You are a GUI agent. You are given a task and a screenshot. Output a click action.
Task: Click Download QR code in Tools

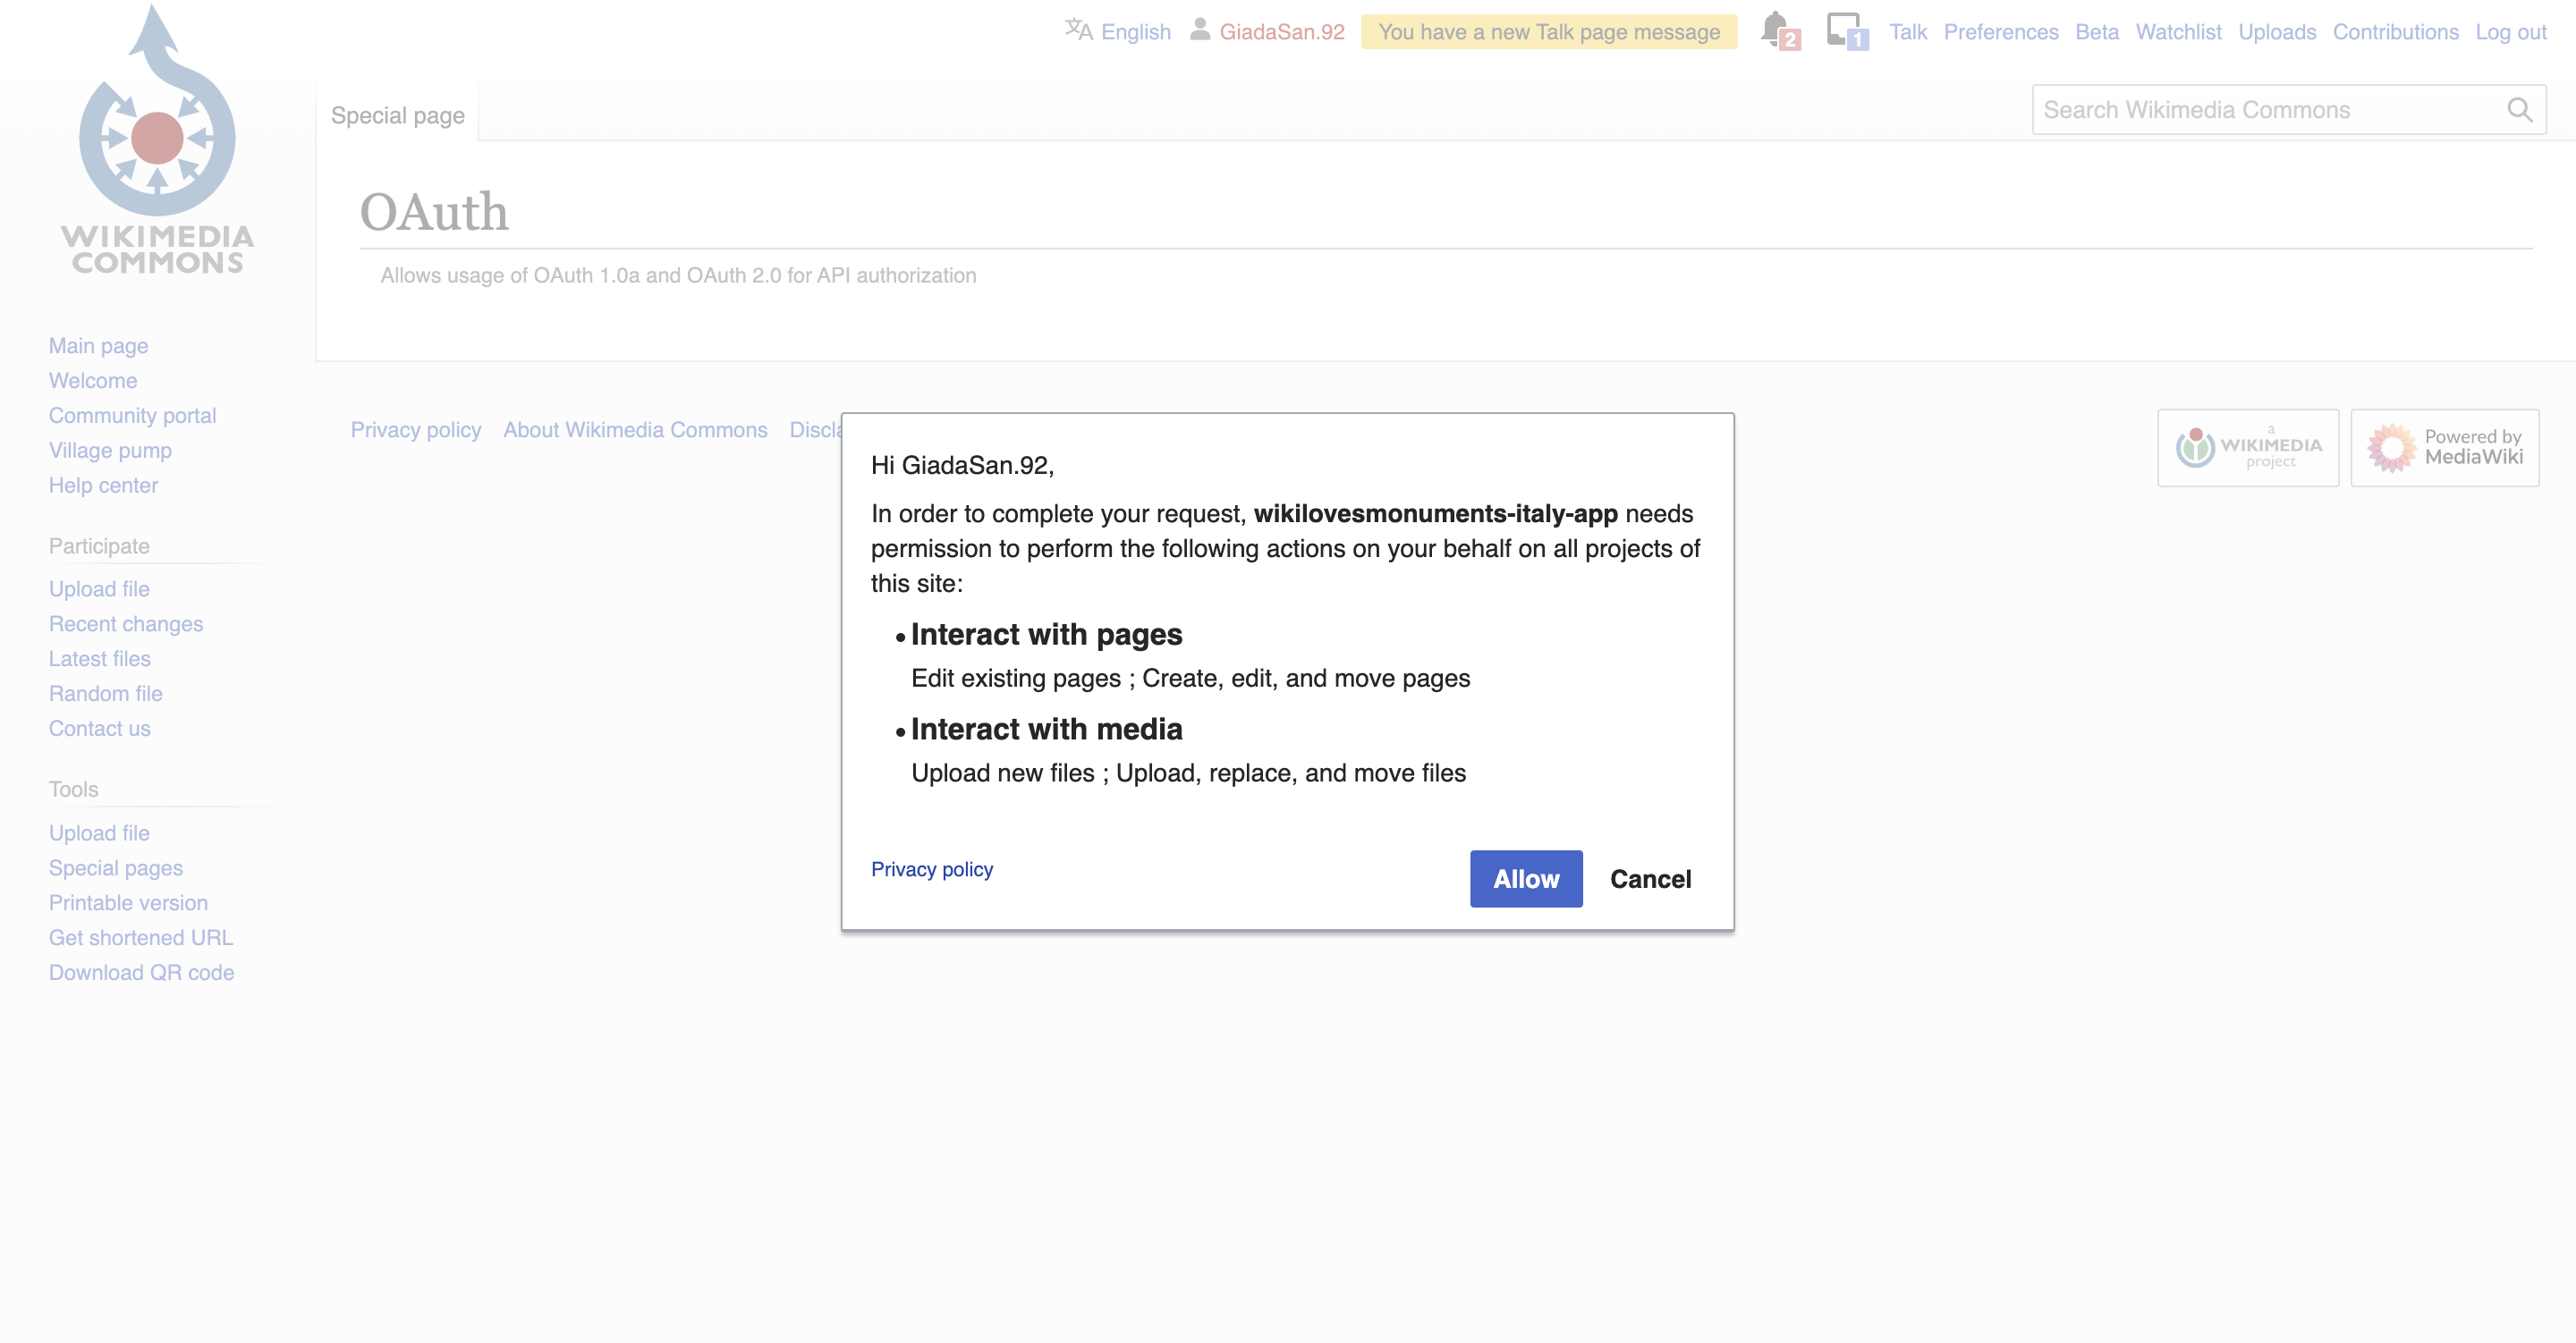pyautogui.click(x=141, y=972)
